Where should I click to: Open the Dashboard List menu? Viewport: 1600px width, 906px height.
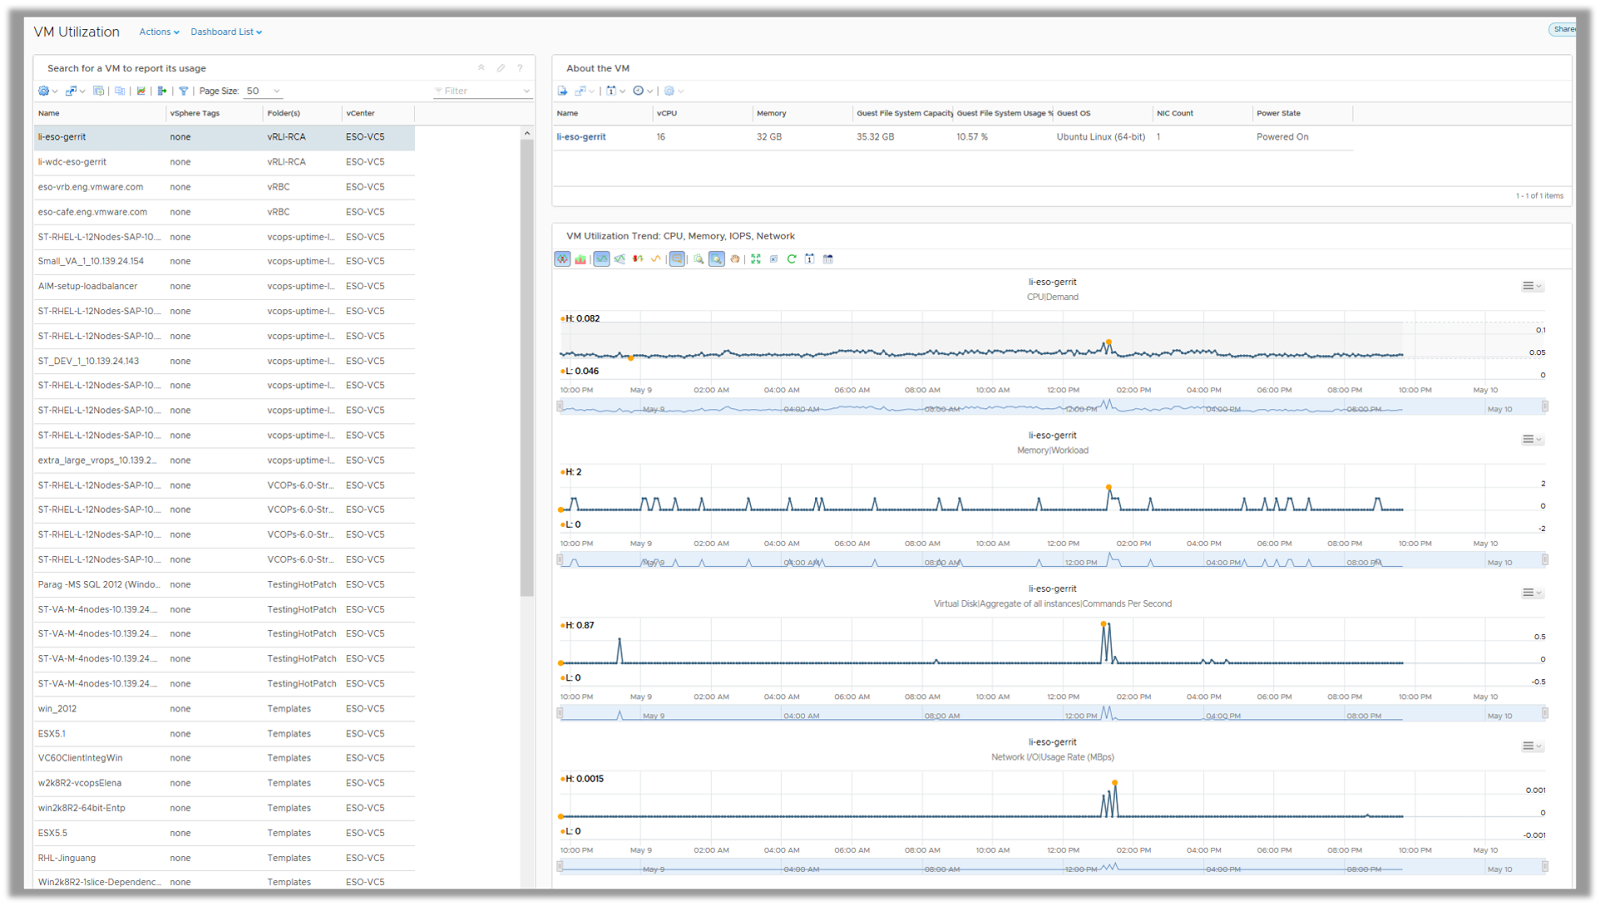coord(225,31)
